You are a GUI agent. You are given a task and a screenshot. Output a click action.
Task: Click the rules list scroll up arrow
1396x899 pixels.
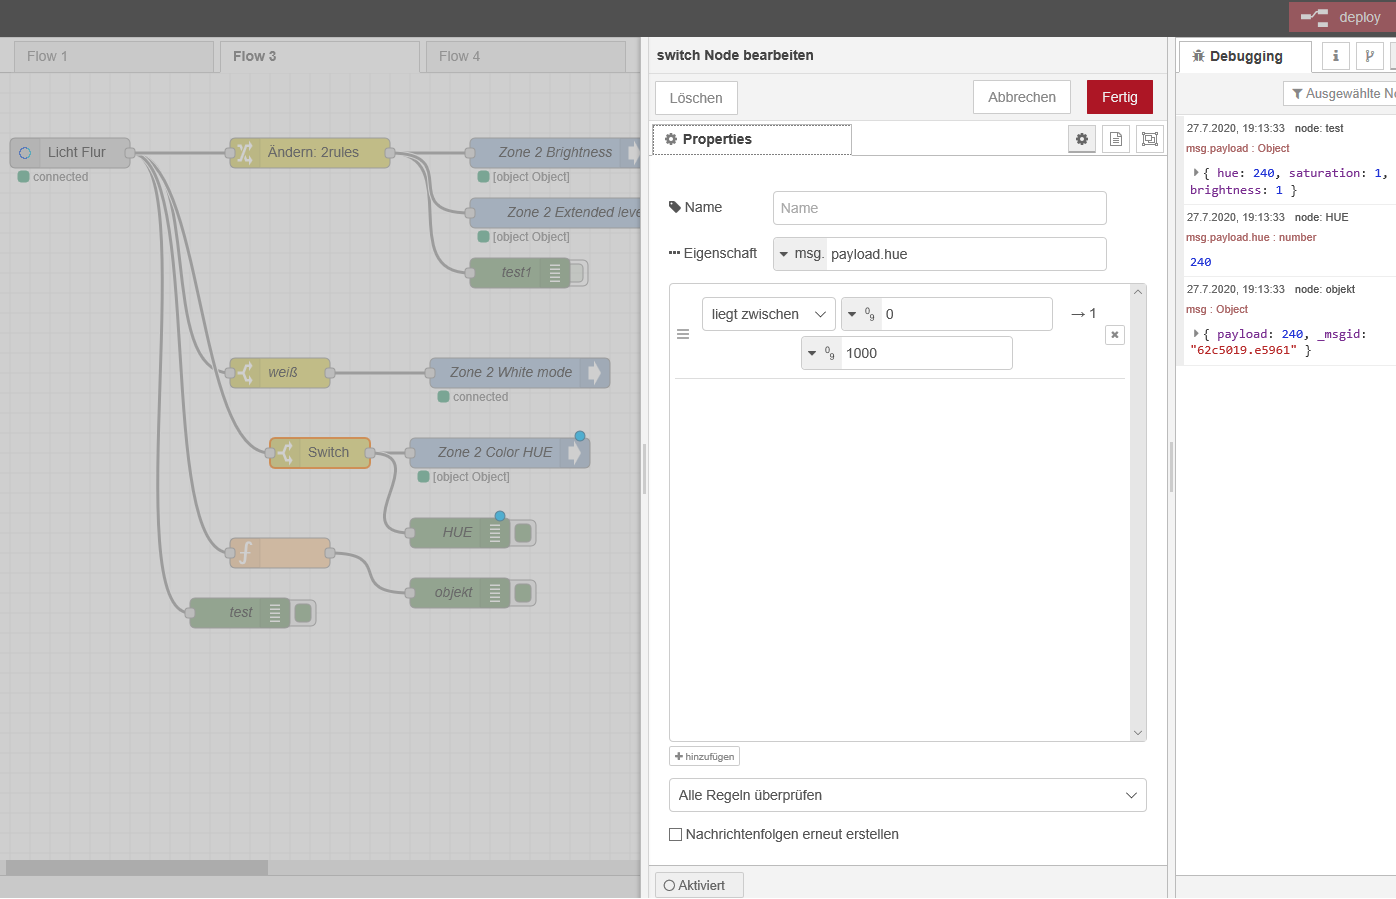[1138, 292]
